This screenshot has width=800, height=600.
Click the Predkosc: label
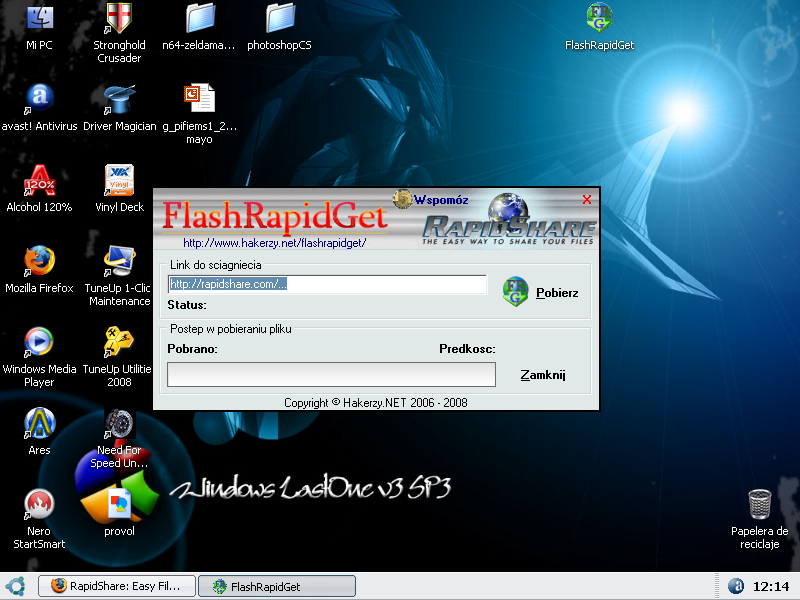[x=467, y=349]
